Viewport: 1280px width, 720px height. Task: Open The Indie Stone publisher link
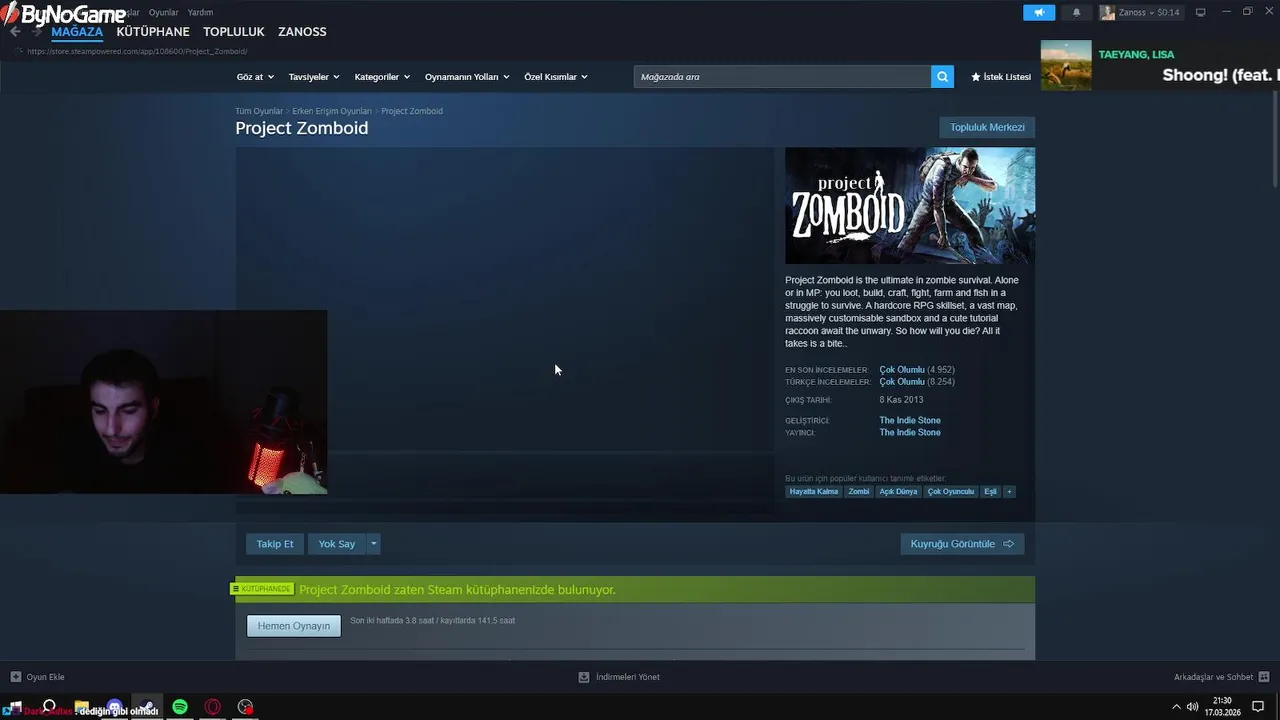(x=910, y=433)
